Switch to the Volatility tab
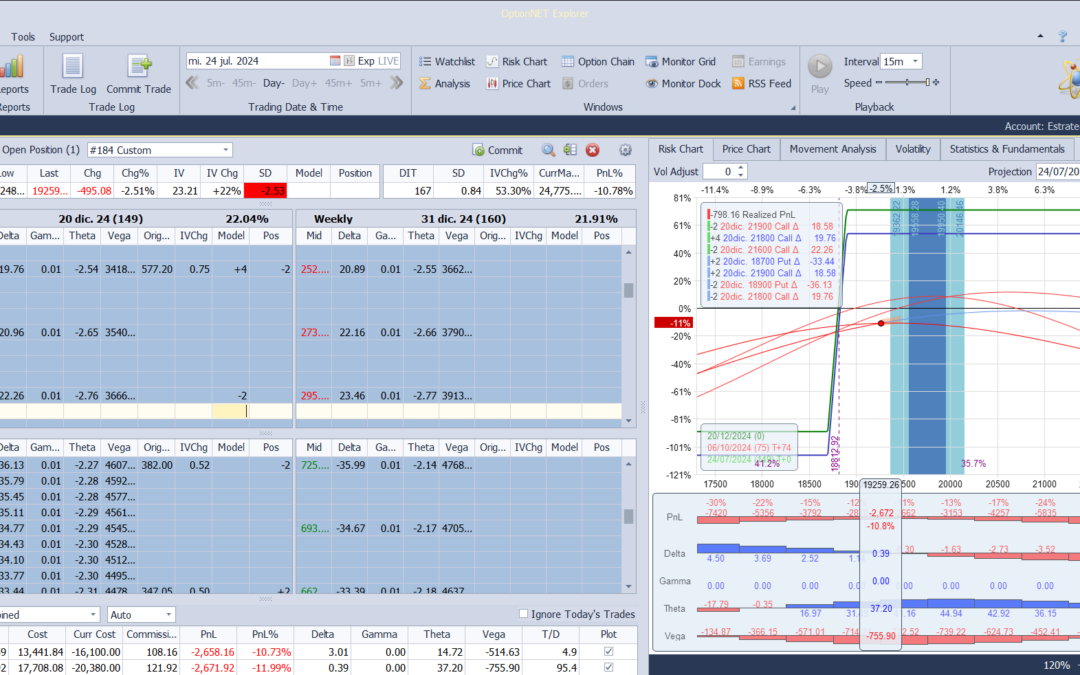This screenshot has height=675, width=1080. [913, 149]
